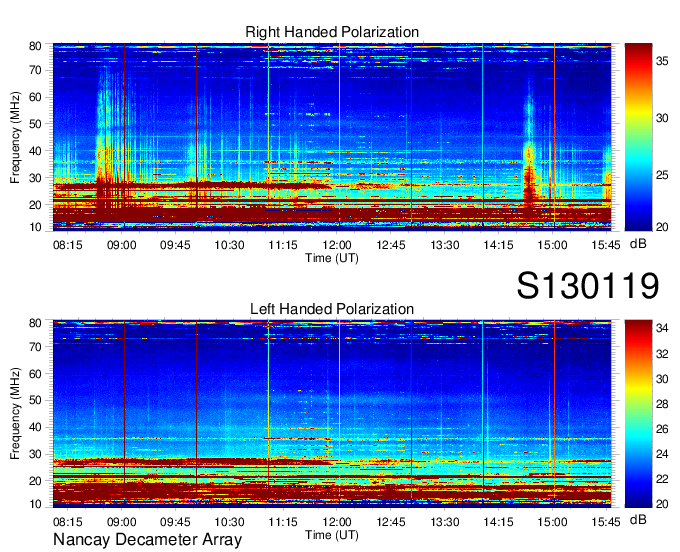Click the 15:45 tick under bottom plot
This screenshot has width=680, height=552.
click(606, 522)
